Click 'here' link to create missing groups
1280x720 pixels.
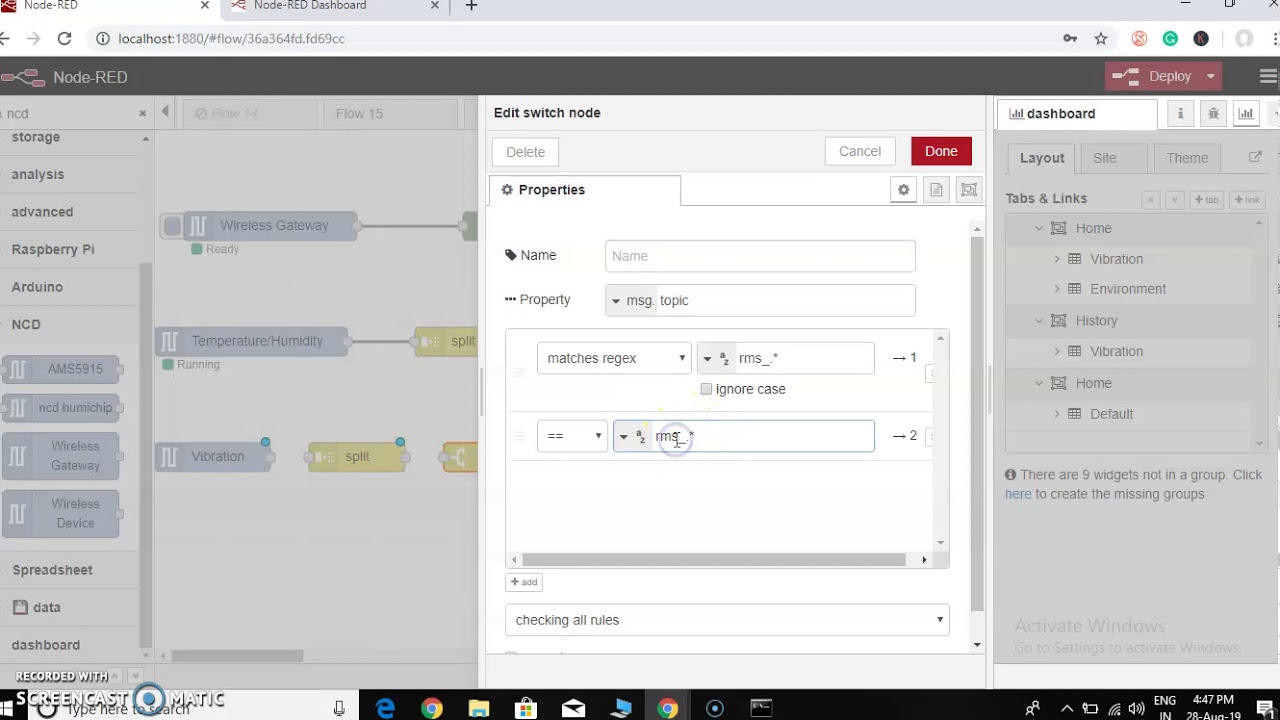[x=1018, y=494]
